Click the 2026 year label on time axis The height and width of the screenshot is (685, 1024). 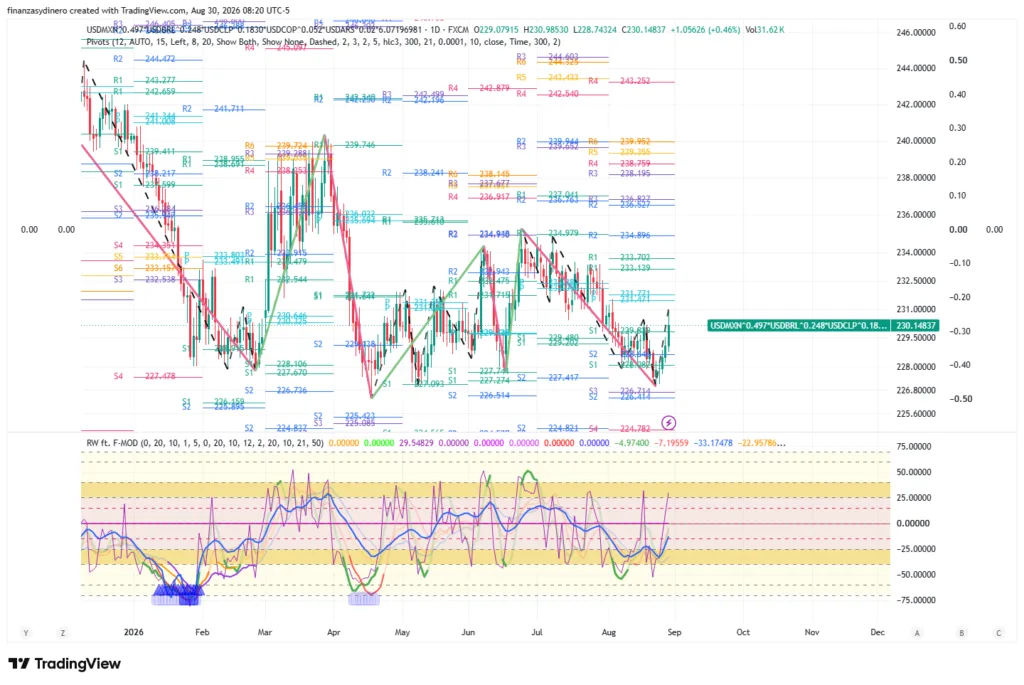[x=133, y=632]
